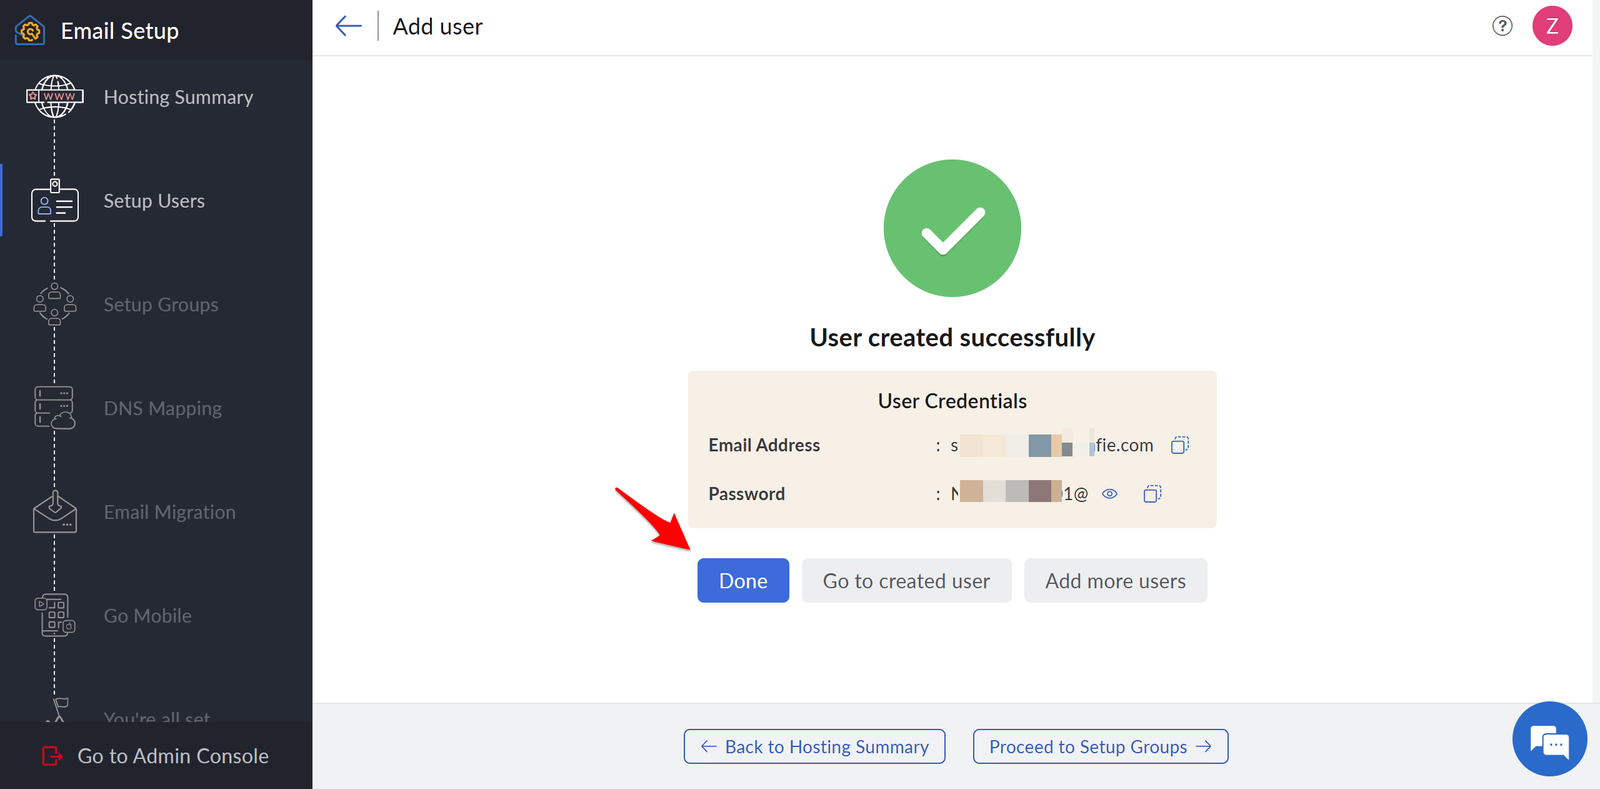Copy the password using copy icon

point(1152,494)
